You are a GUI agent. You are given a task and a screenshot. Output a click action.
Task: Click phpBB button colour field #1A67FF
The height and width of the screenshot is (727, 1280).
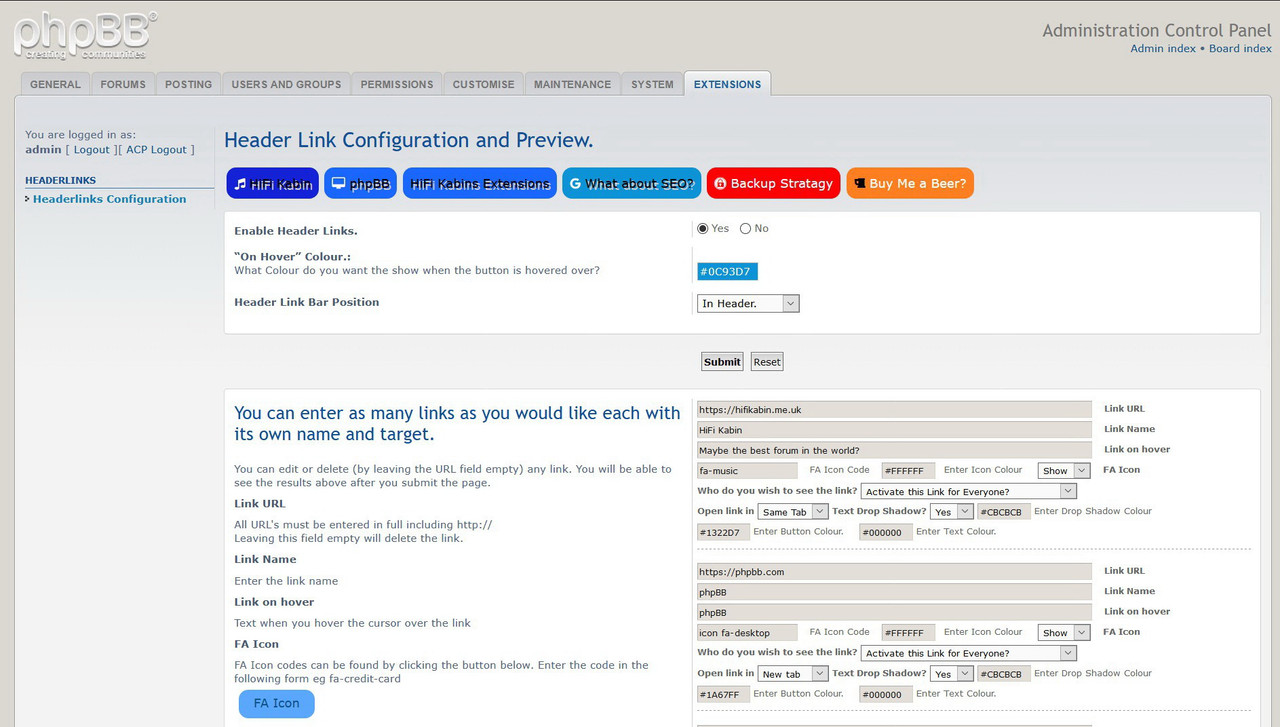click(723, 694)
